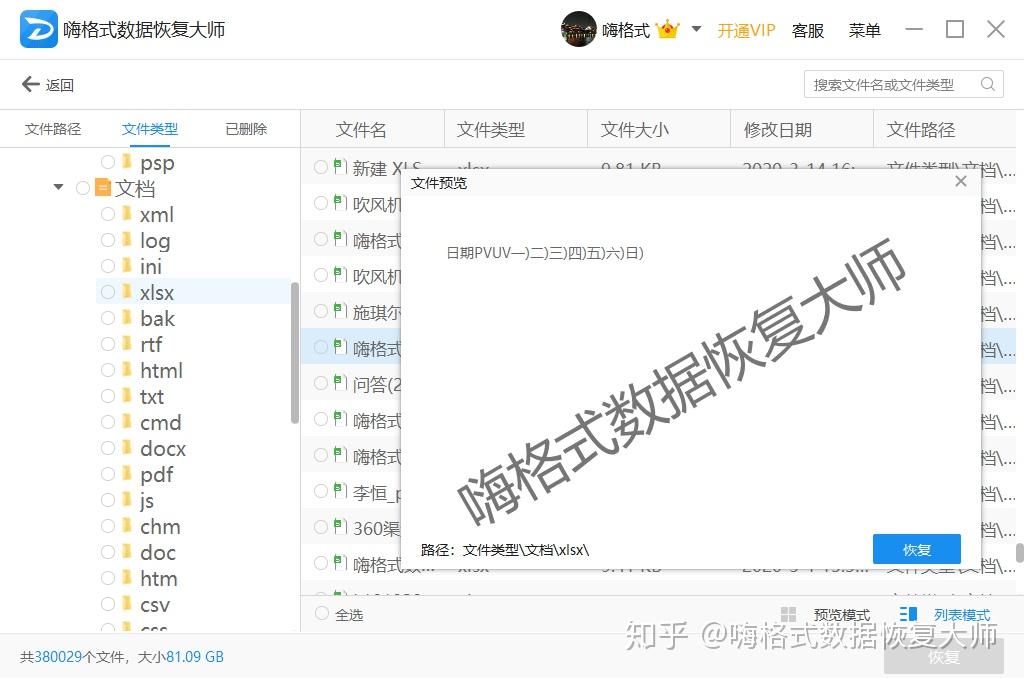Viewport: 1024px width, 678px height.
Task: Select the doc type radio button
Action: (108, 552)
